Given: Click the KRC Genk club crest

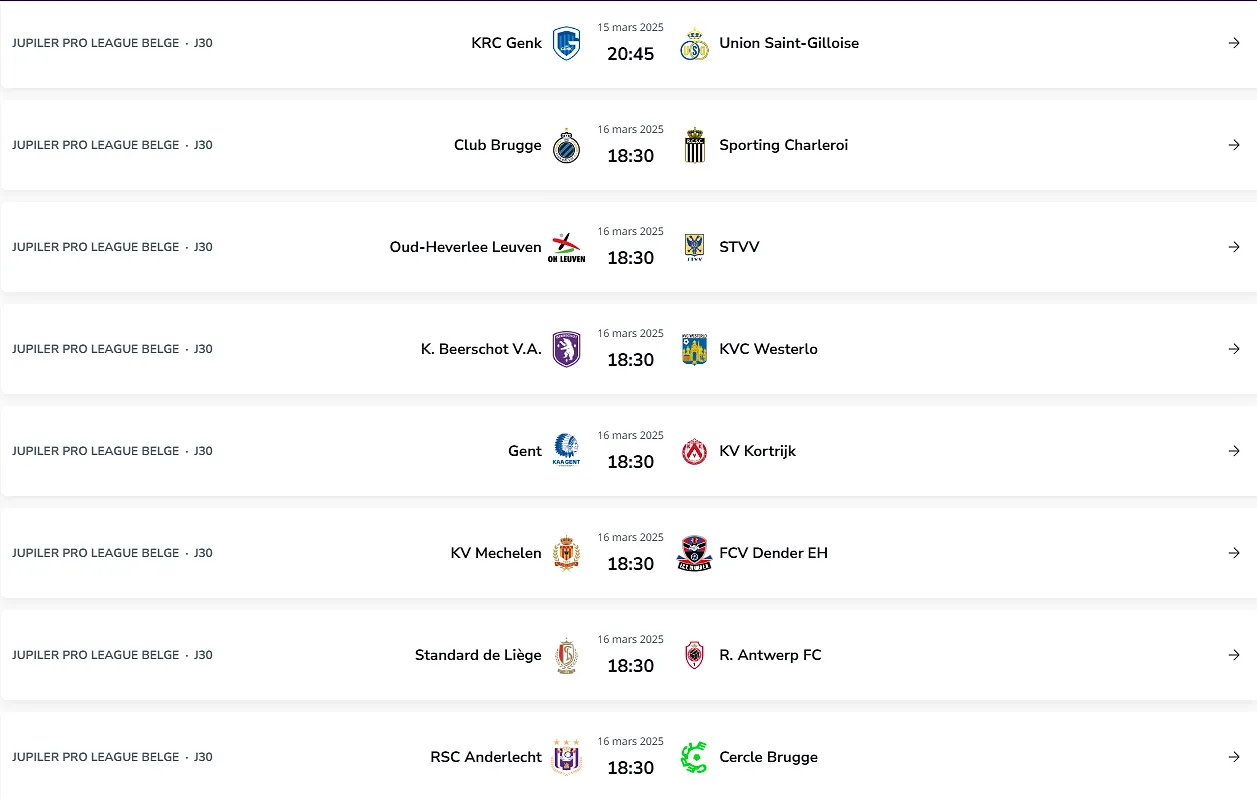Looking at the screenshot, I should (567, 43).
